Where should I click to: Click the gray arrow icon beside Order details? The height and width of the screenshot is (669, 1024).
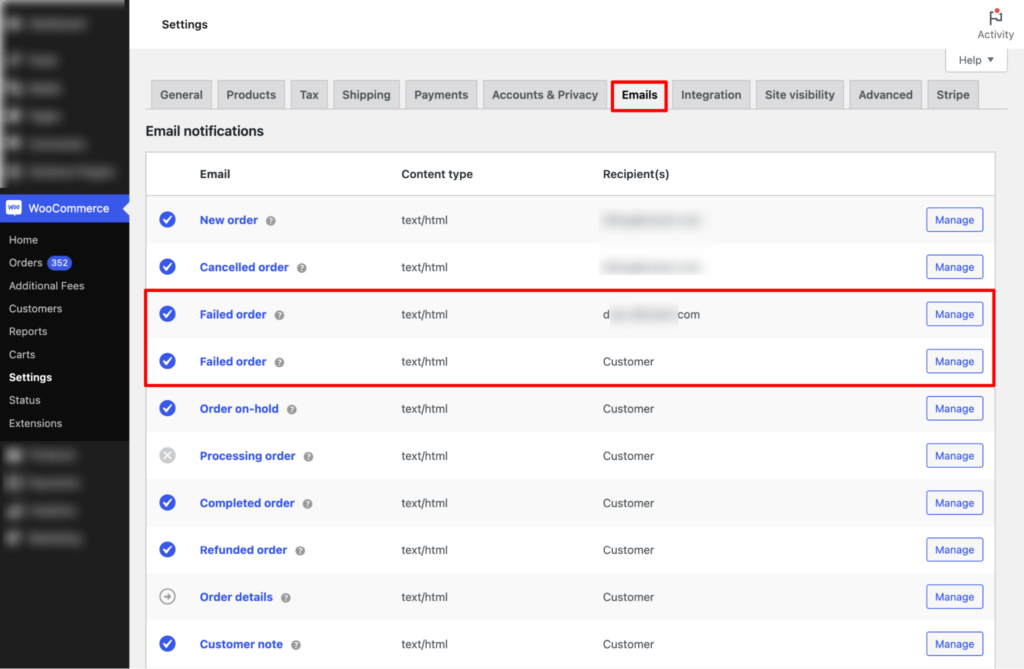tap(167, 596)
